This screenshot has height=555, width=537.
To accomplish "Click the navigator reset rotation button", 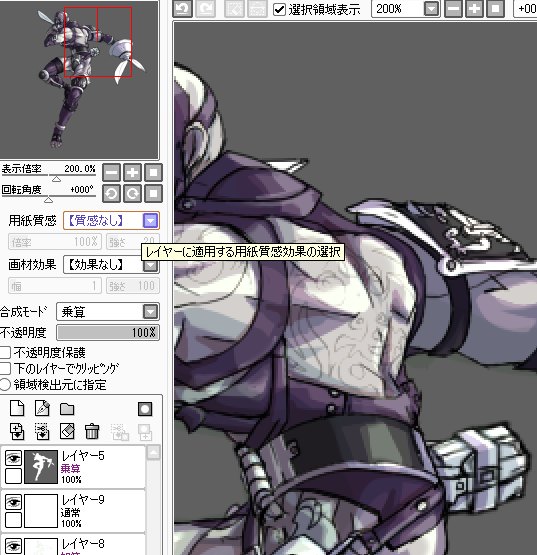I will (x=153, y=194).
